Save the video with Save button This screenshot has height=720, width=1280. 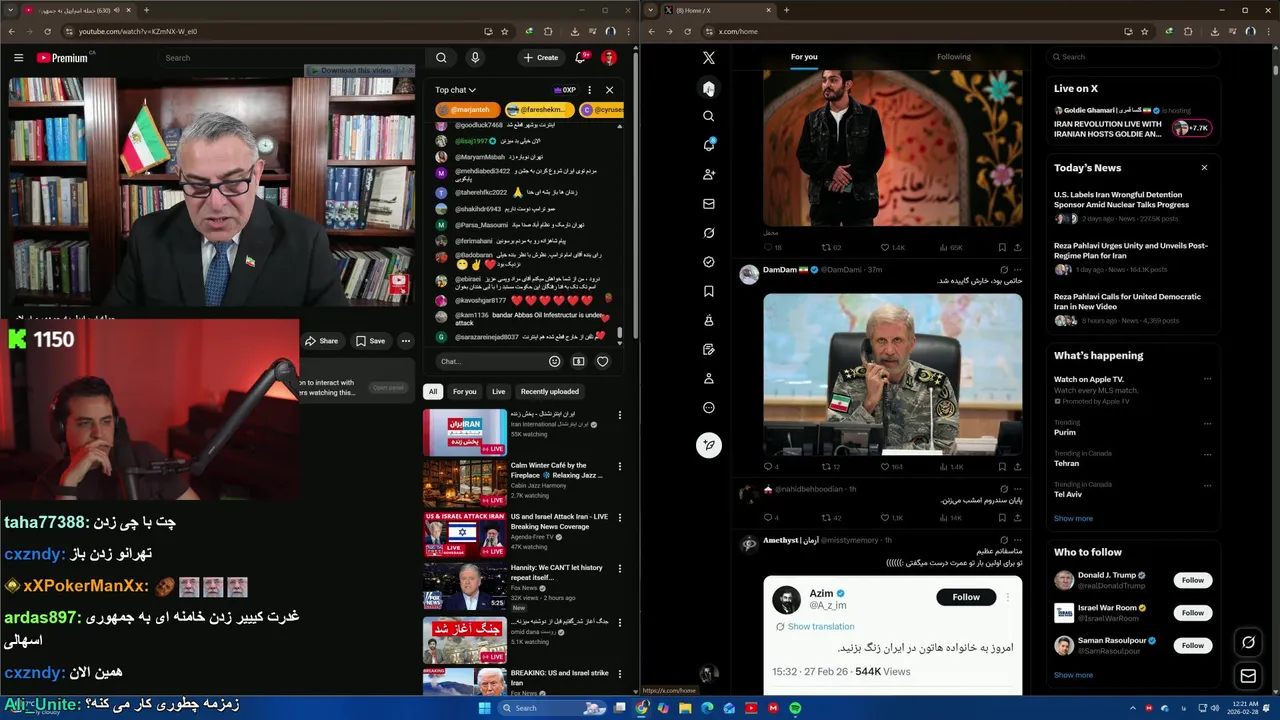370,341
